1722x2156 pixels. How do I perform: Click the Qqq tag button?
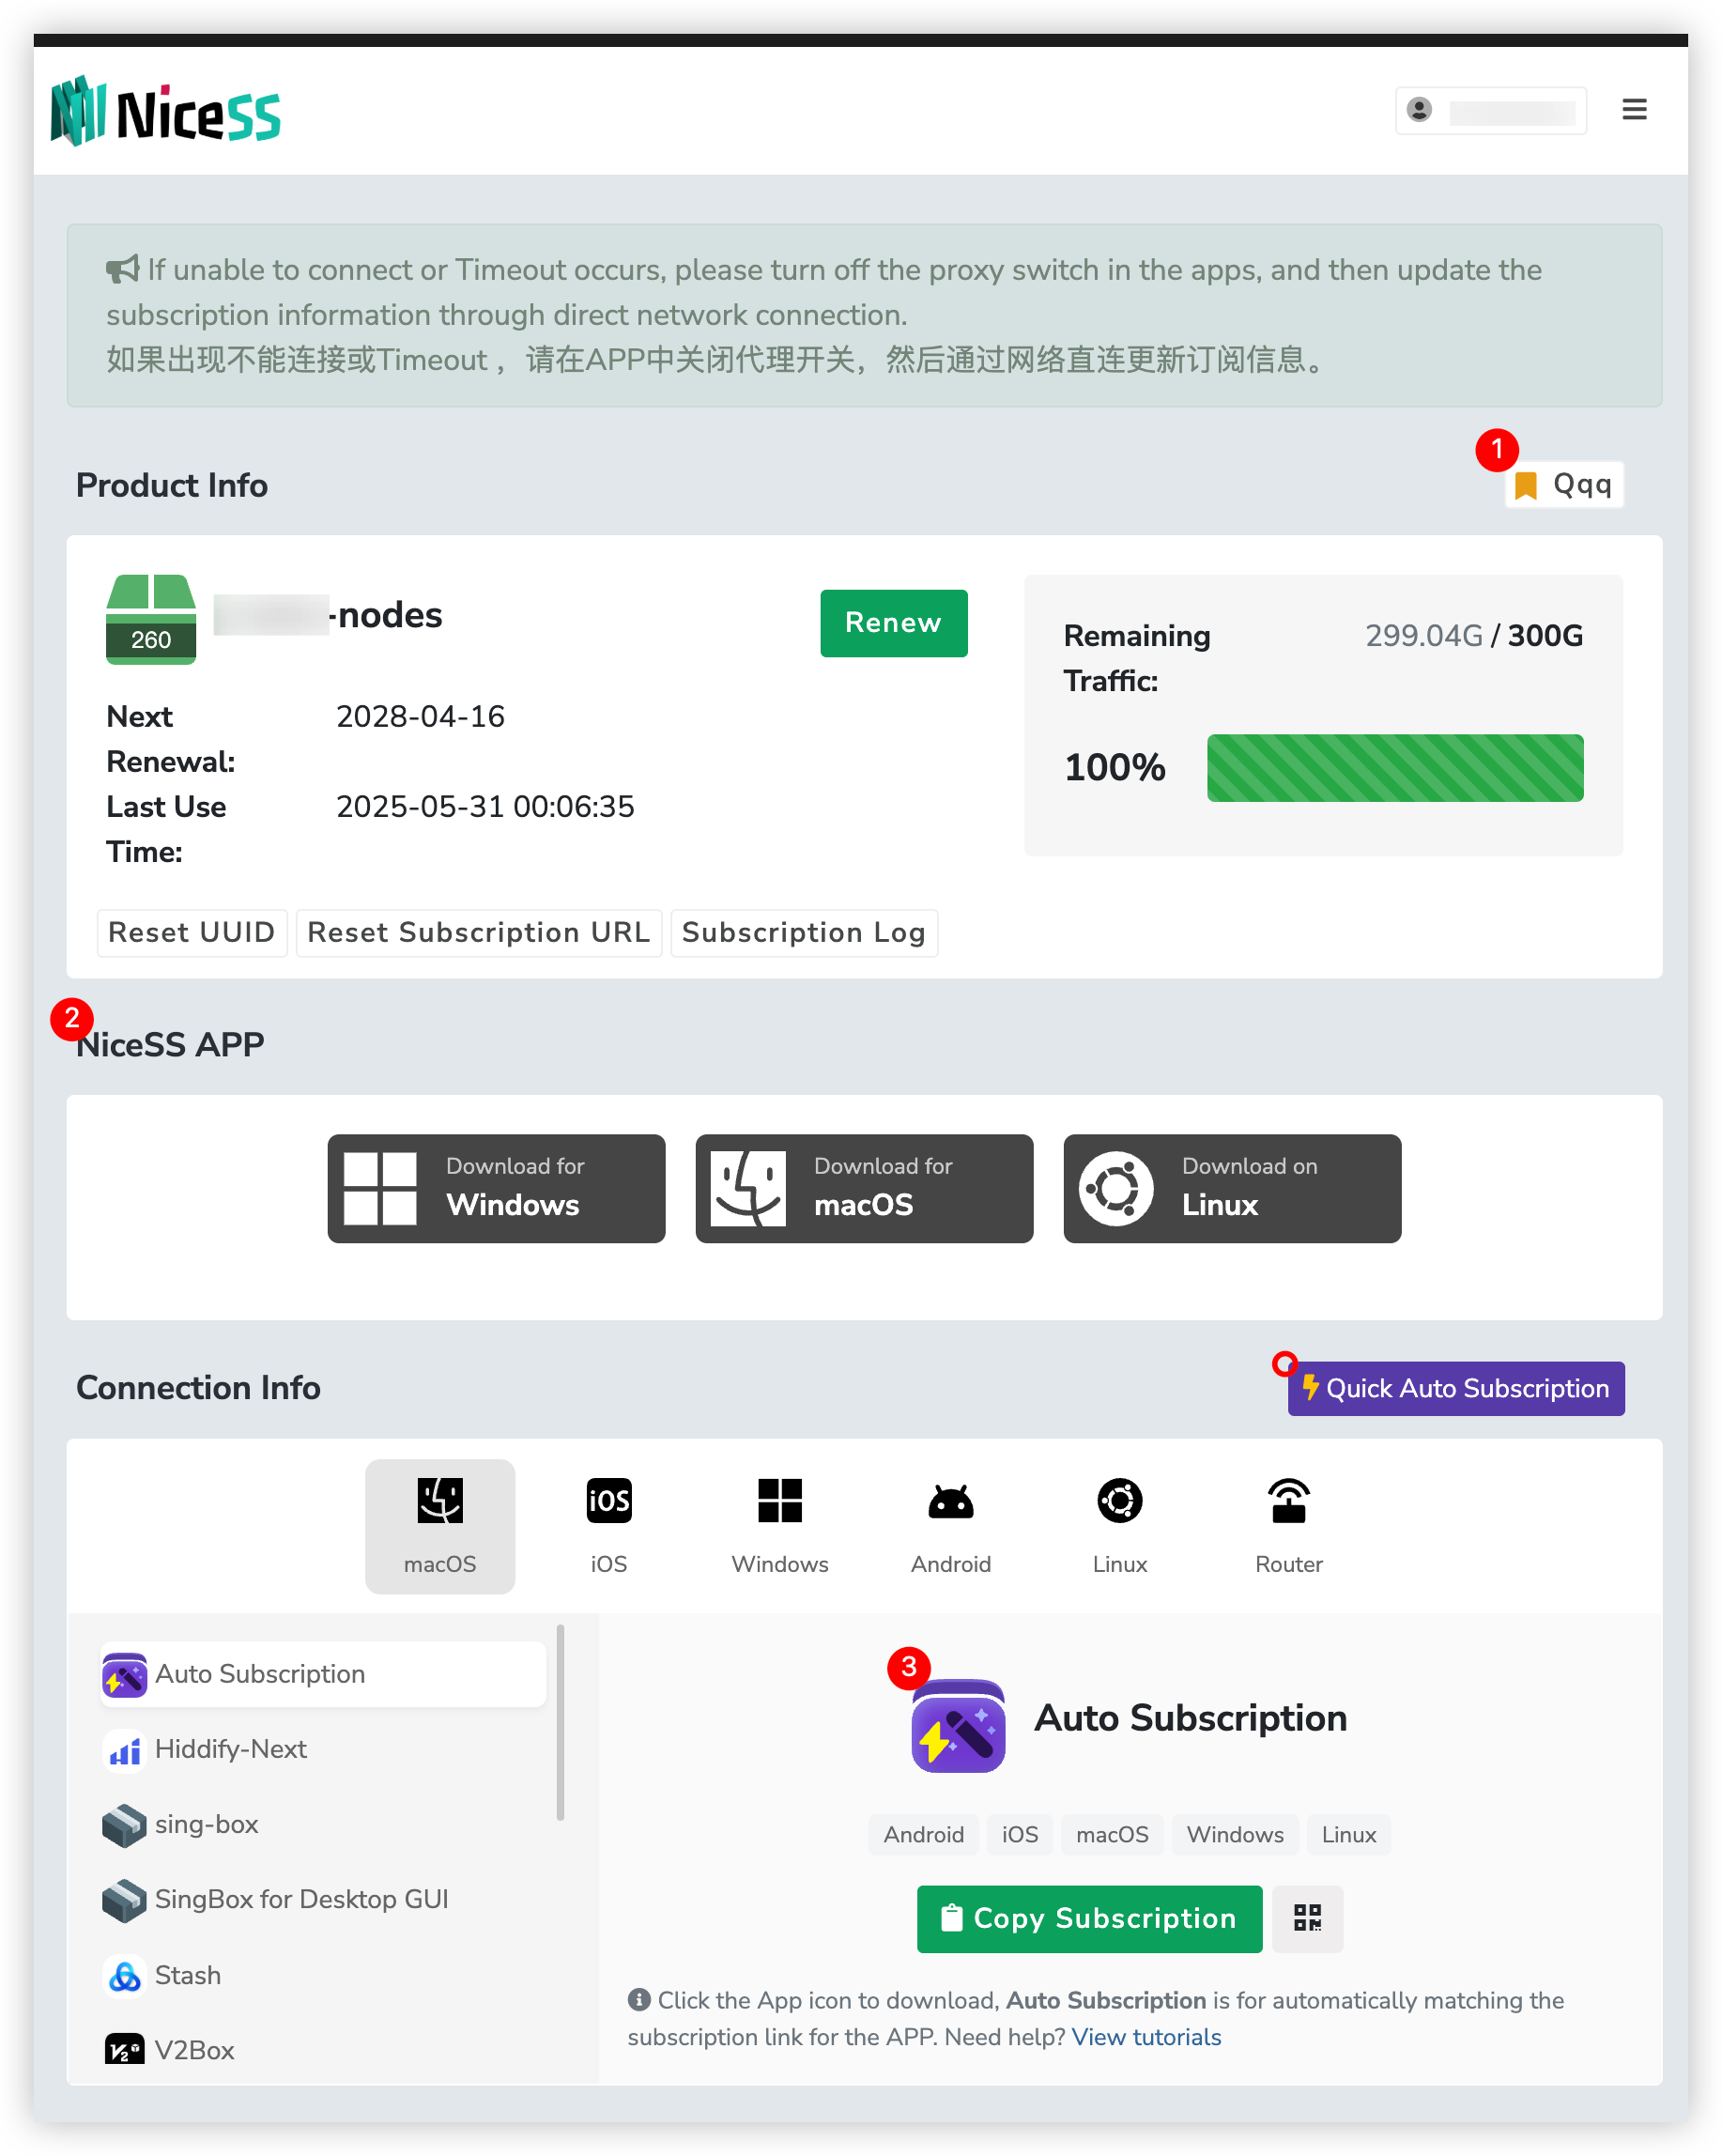point(1563,485)
